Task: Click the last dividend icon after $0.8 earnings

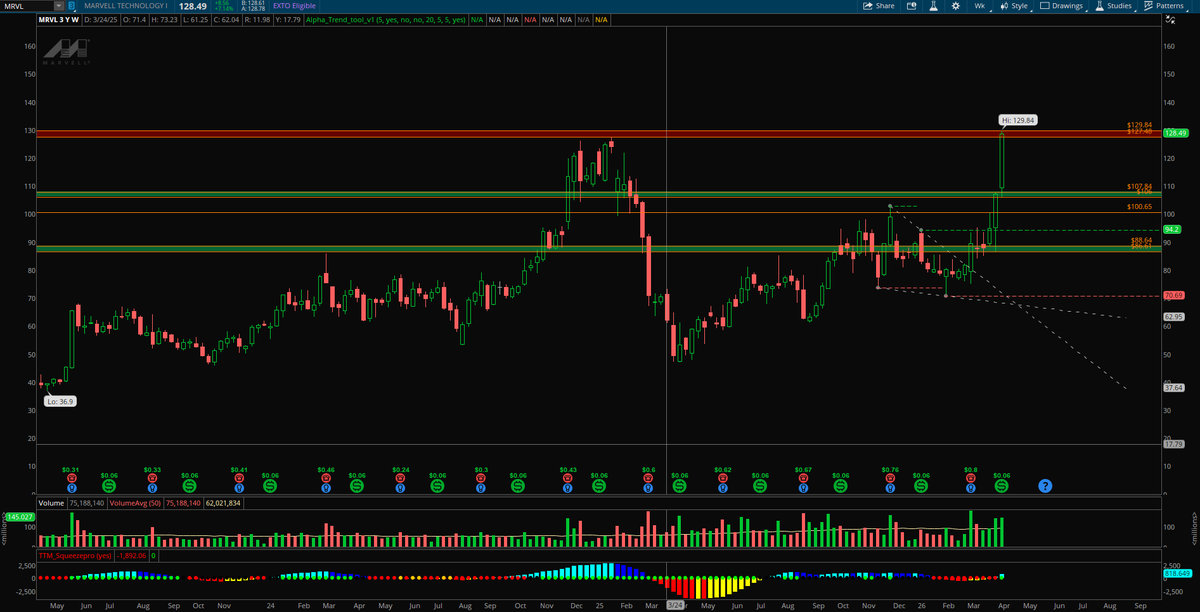Action: 1001,485
